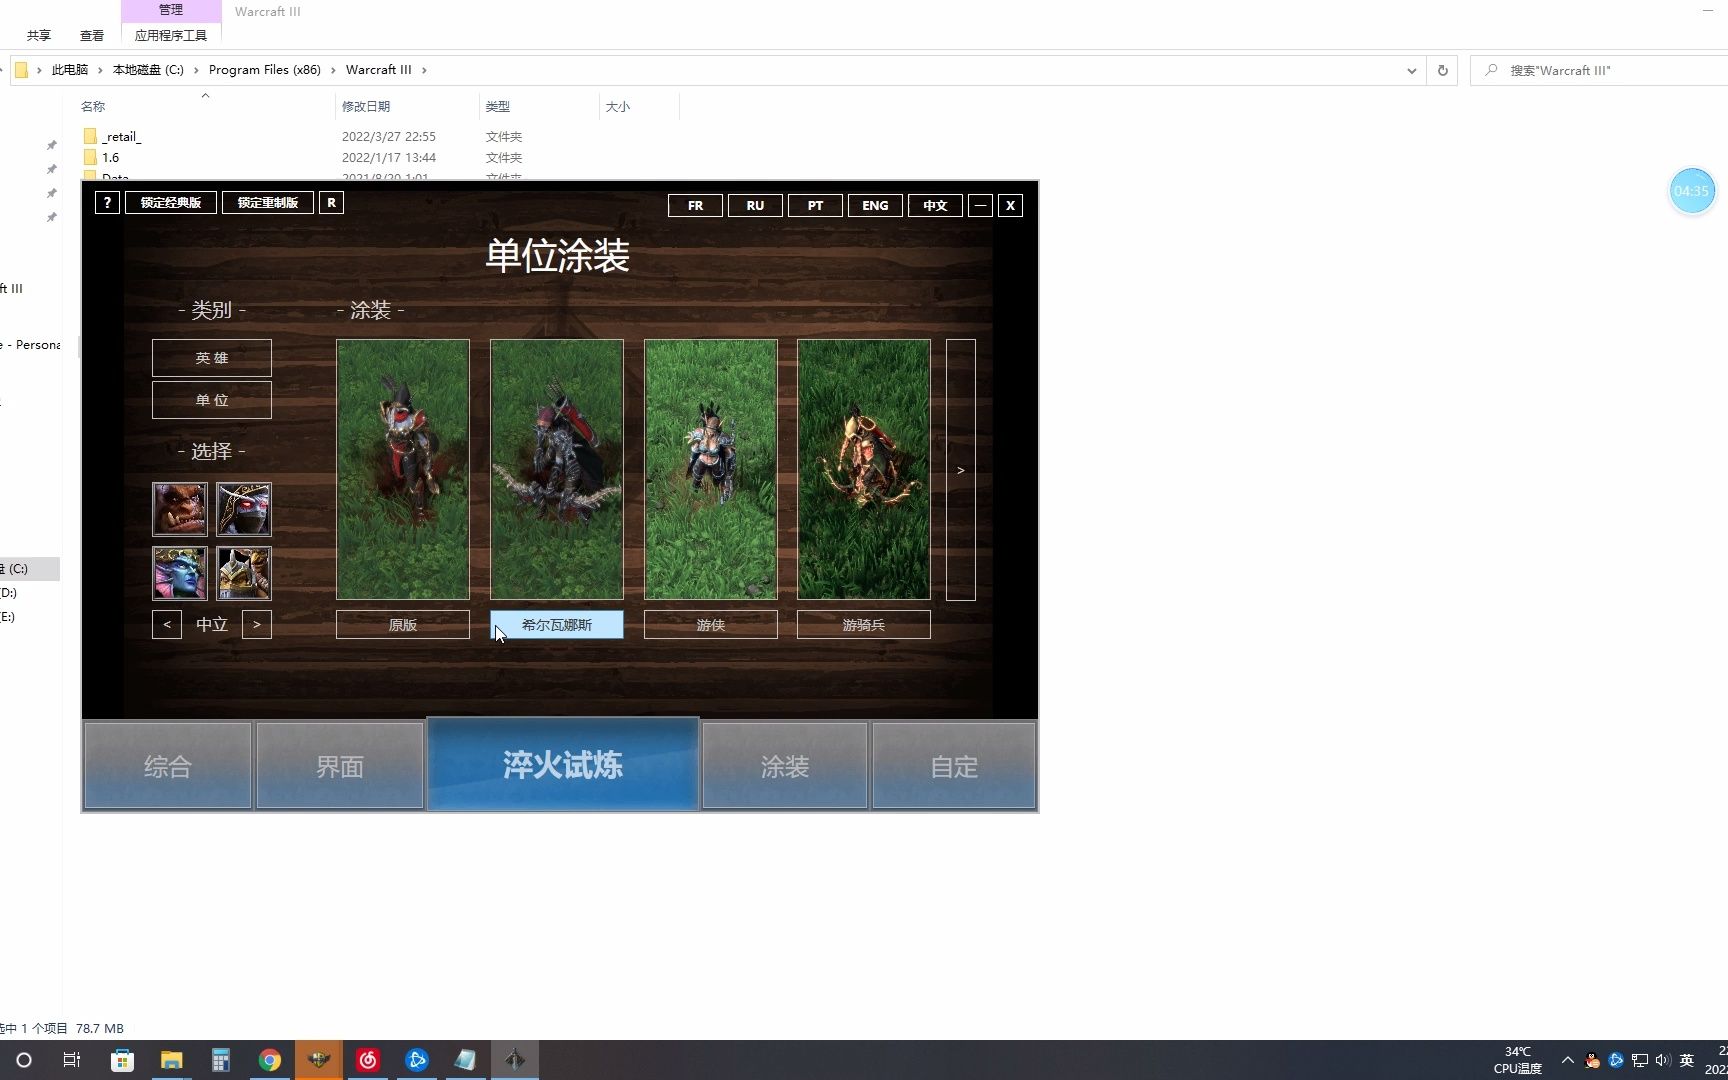1728x1080 pixels.
Task: Click the Sylvanas skin preview thumbnail
Action: (x=557, y=470)
